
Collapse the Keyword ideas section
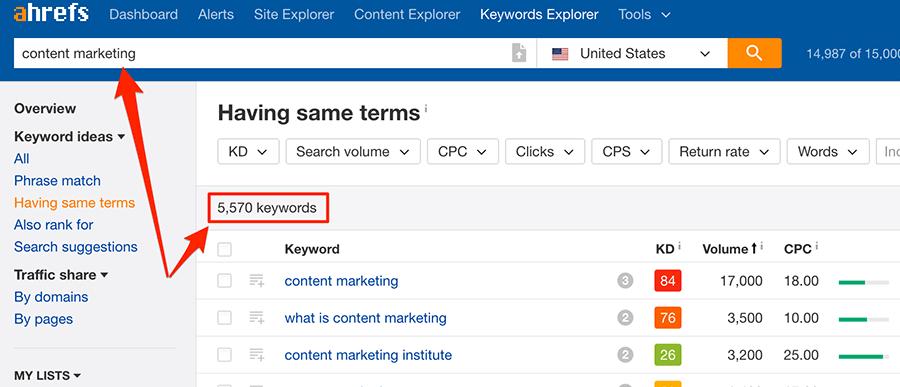[x=69, y=137]
